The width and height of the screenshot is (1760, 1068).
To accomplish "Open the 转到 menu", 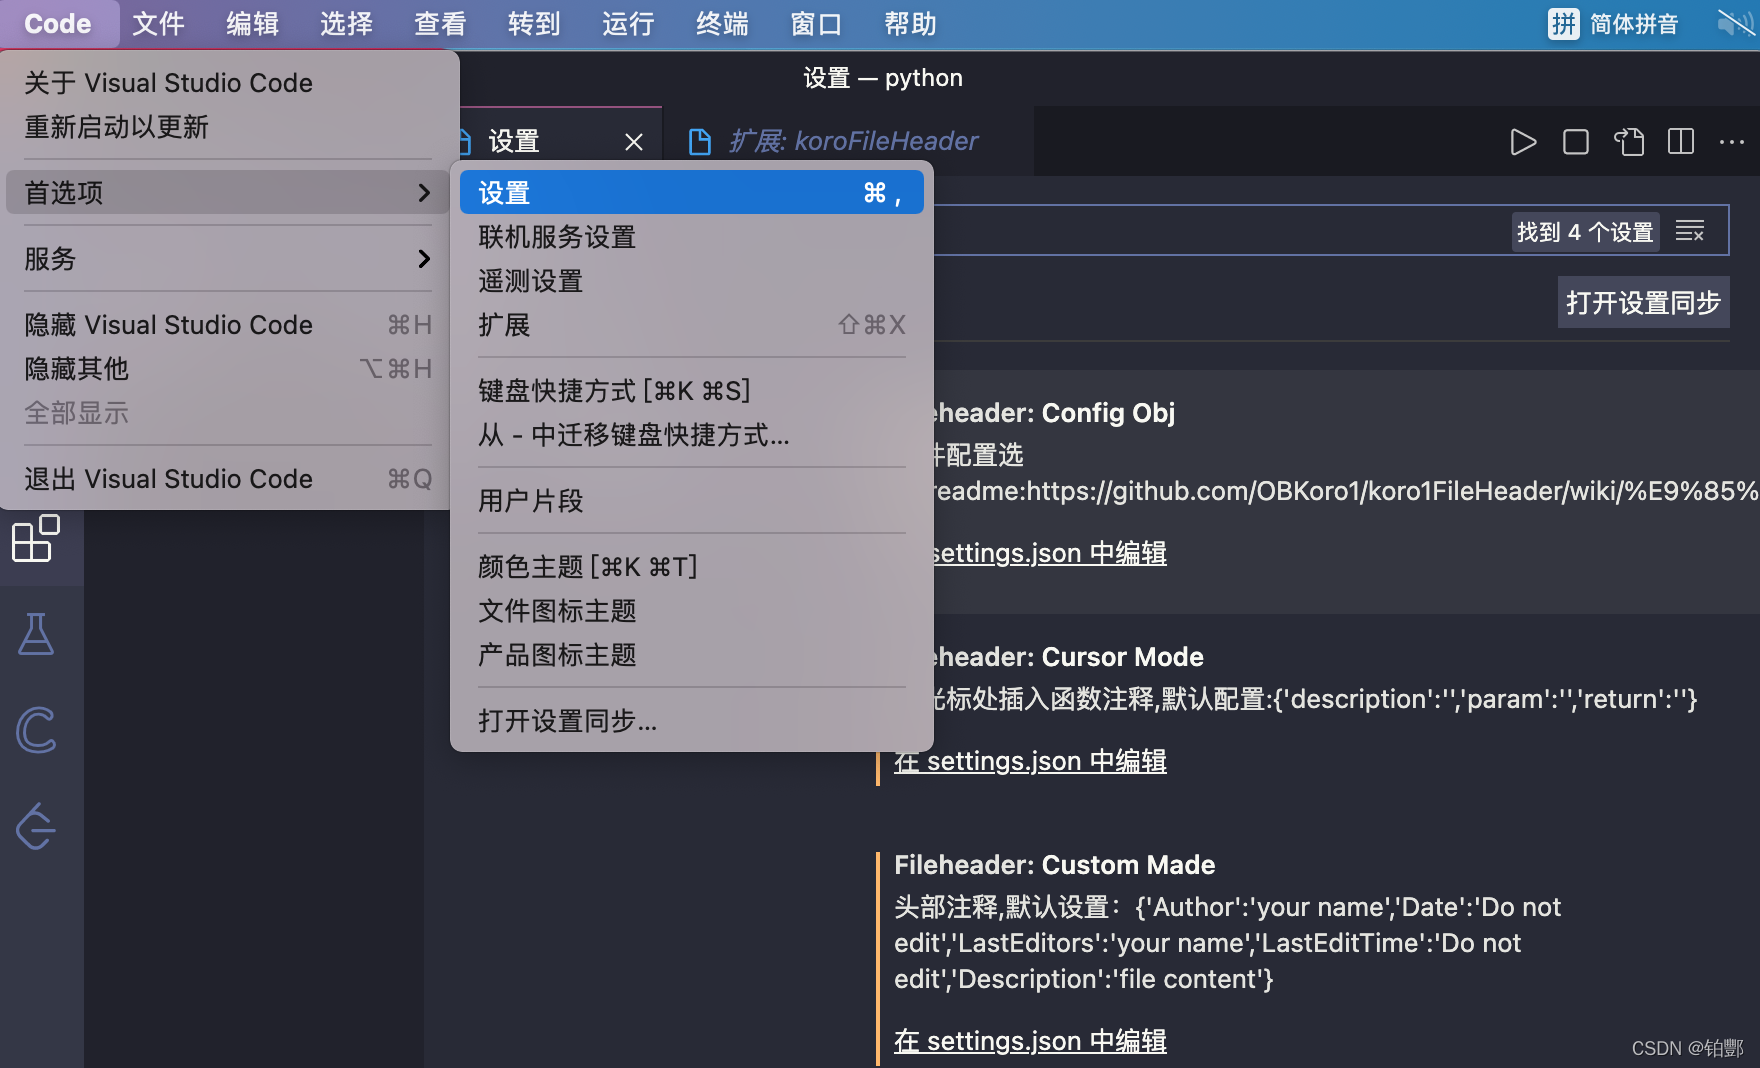I will (534, 23).
